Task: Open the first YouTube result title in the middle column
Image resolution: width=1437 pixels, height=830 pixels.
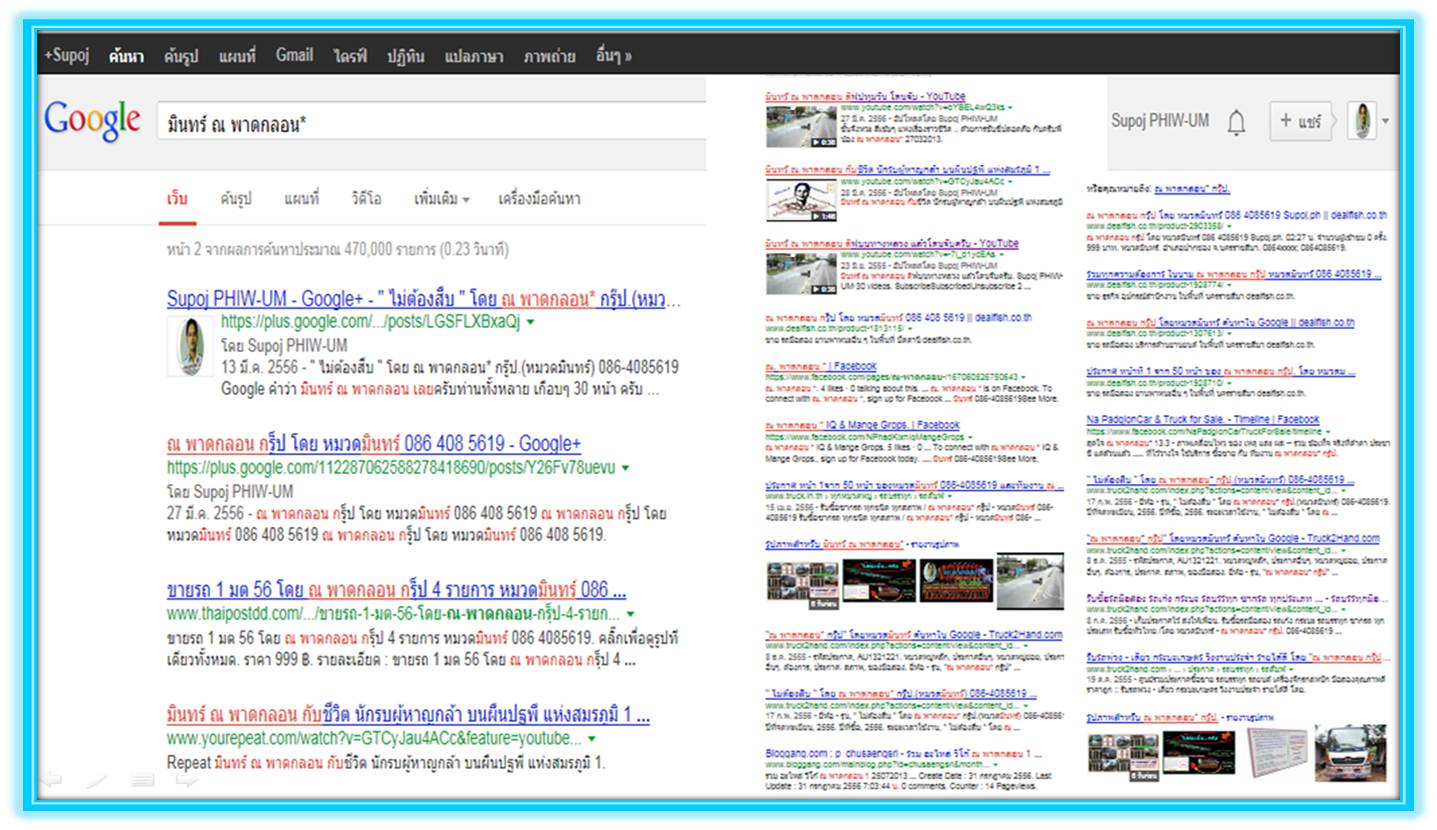Action: click(x=865, y=96)
